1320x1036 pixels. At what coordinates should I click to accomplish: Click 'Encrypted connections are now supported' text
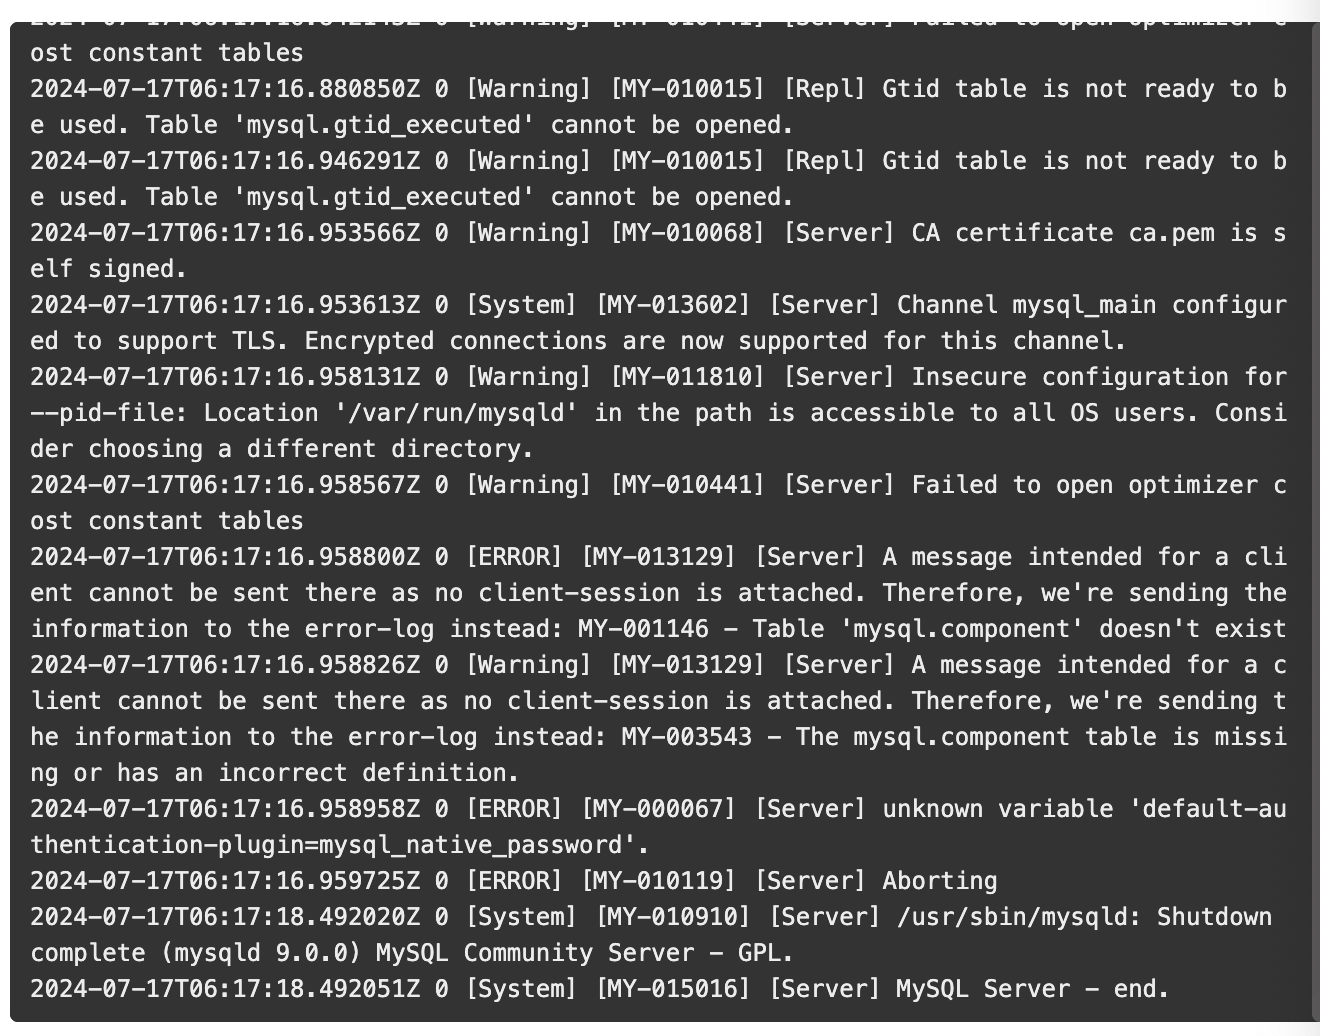pyautogui.click(x=586, y=341)
